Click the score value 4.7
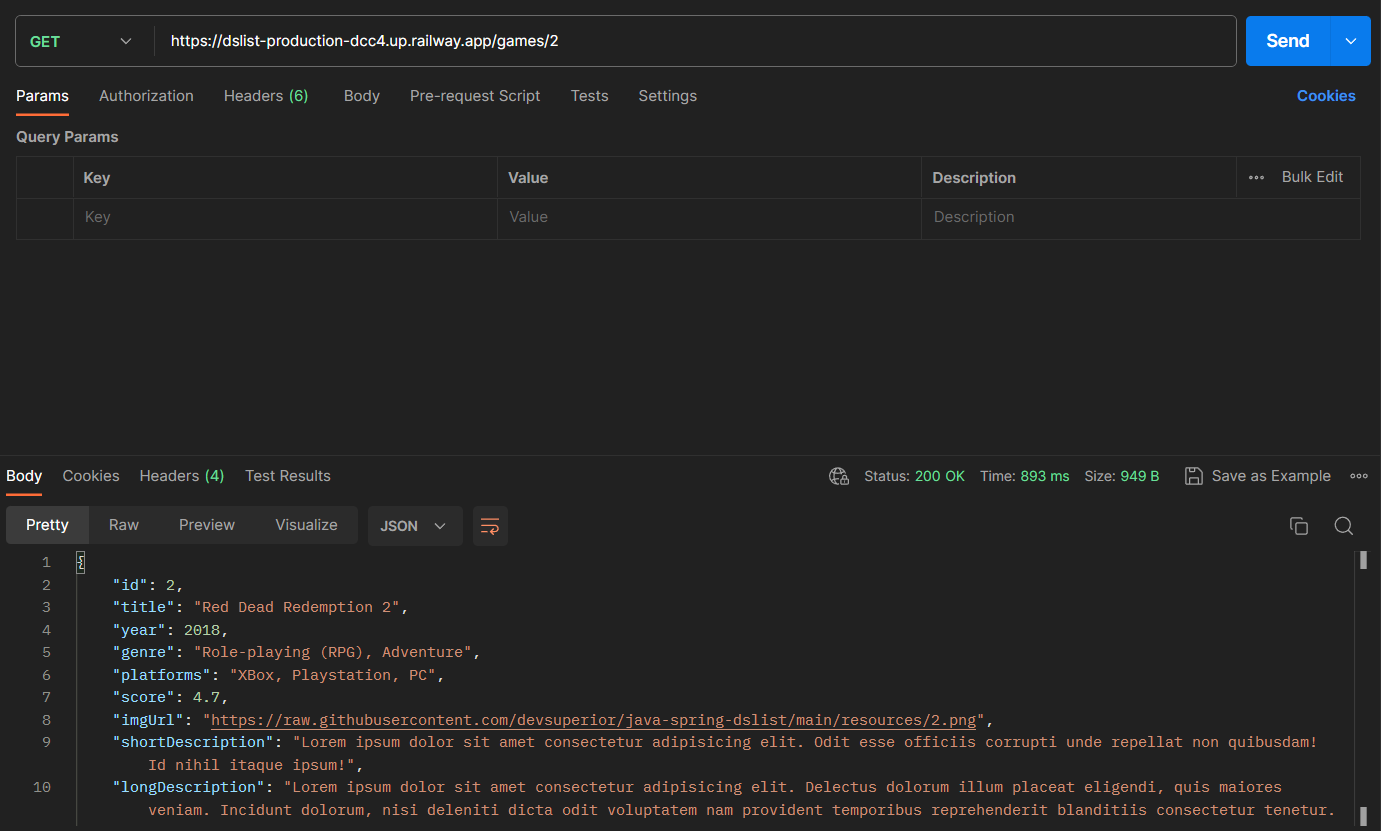 [206, 697]
